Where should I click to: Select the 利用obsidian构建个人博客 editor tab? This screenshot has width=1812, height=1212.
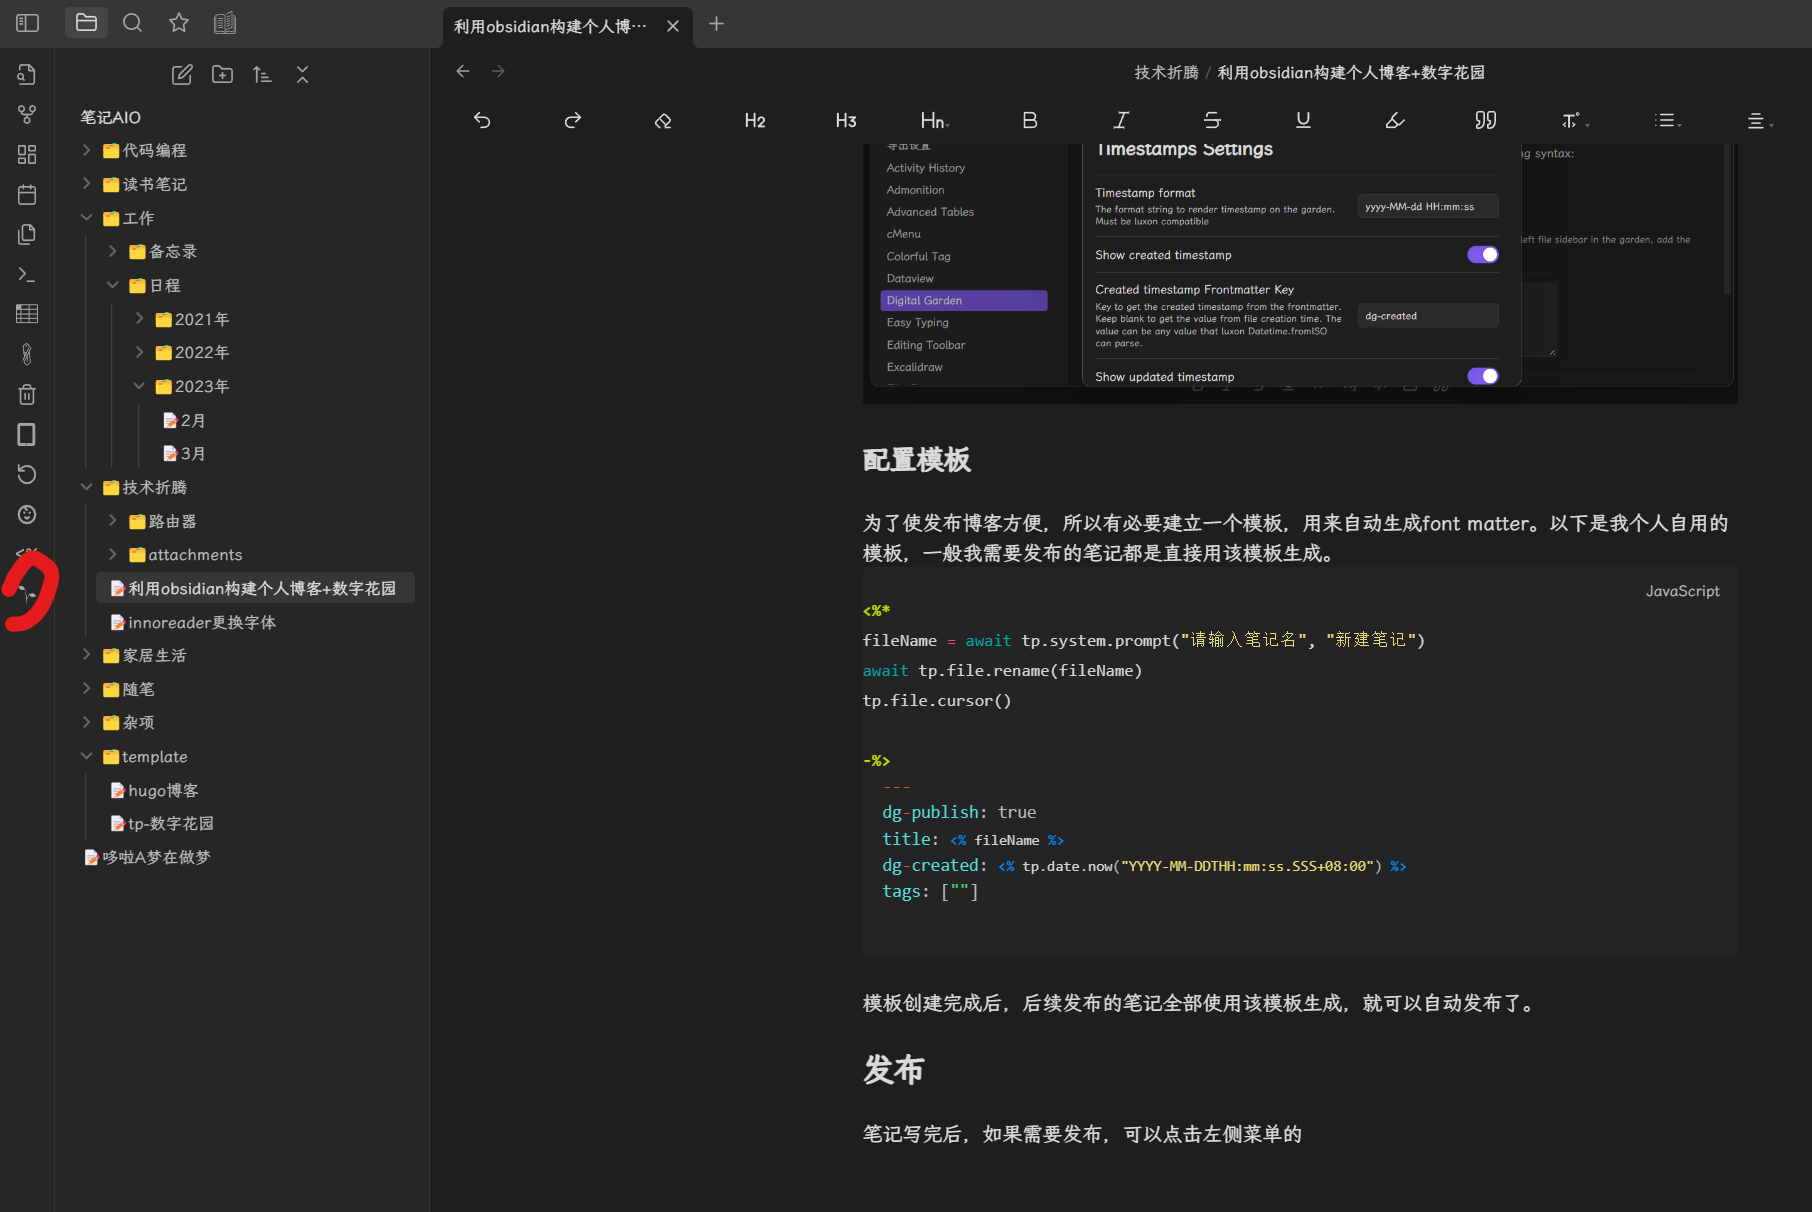551,26
